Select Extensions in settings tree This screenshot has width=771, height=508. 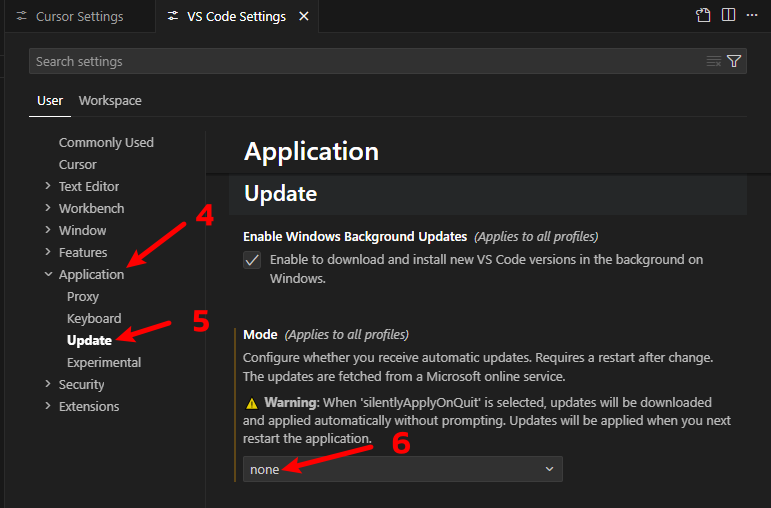click(x=89, y=406)
